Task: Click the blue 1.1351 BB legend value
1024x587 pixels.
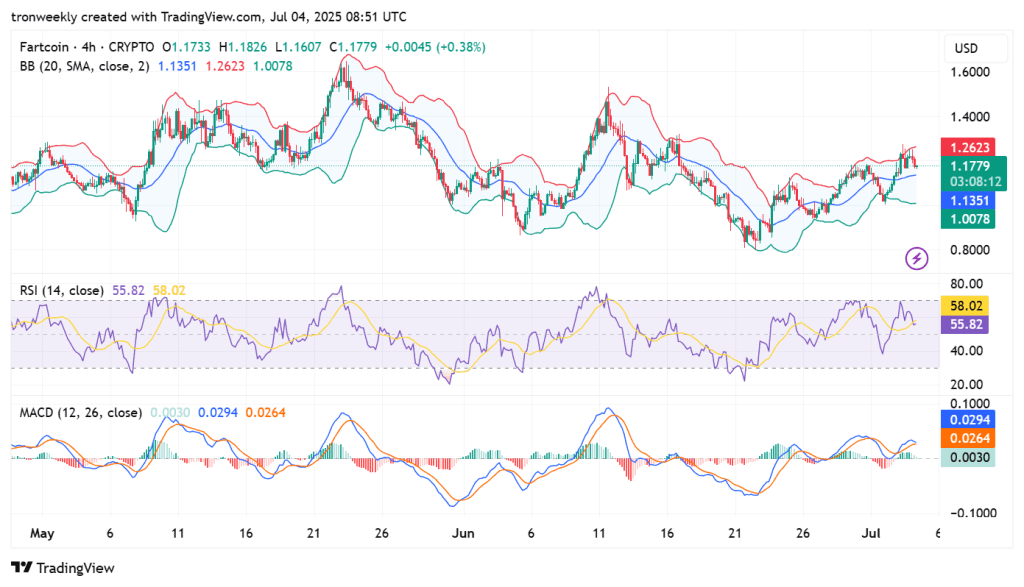Action: click(x=177, y=66)
